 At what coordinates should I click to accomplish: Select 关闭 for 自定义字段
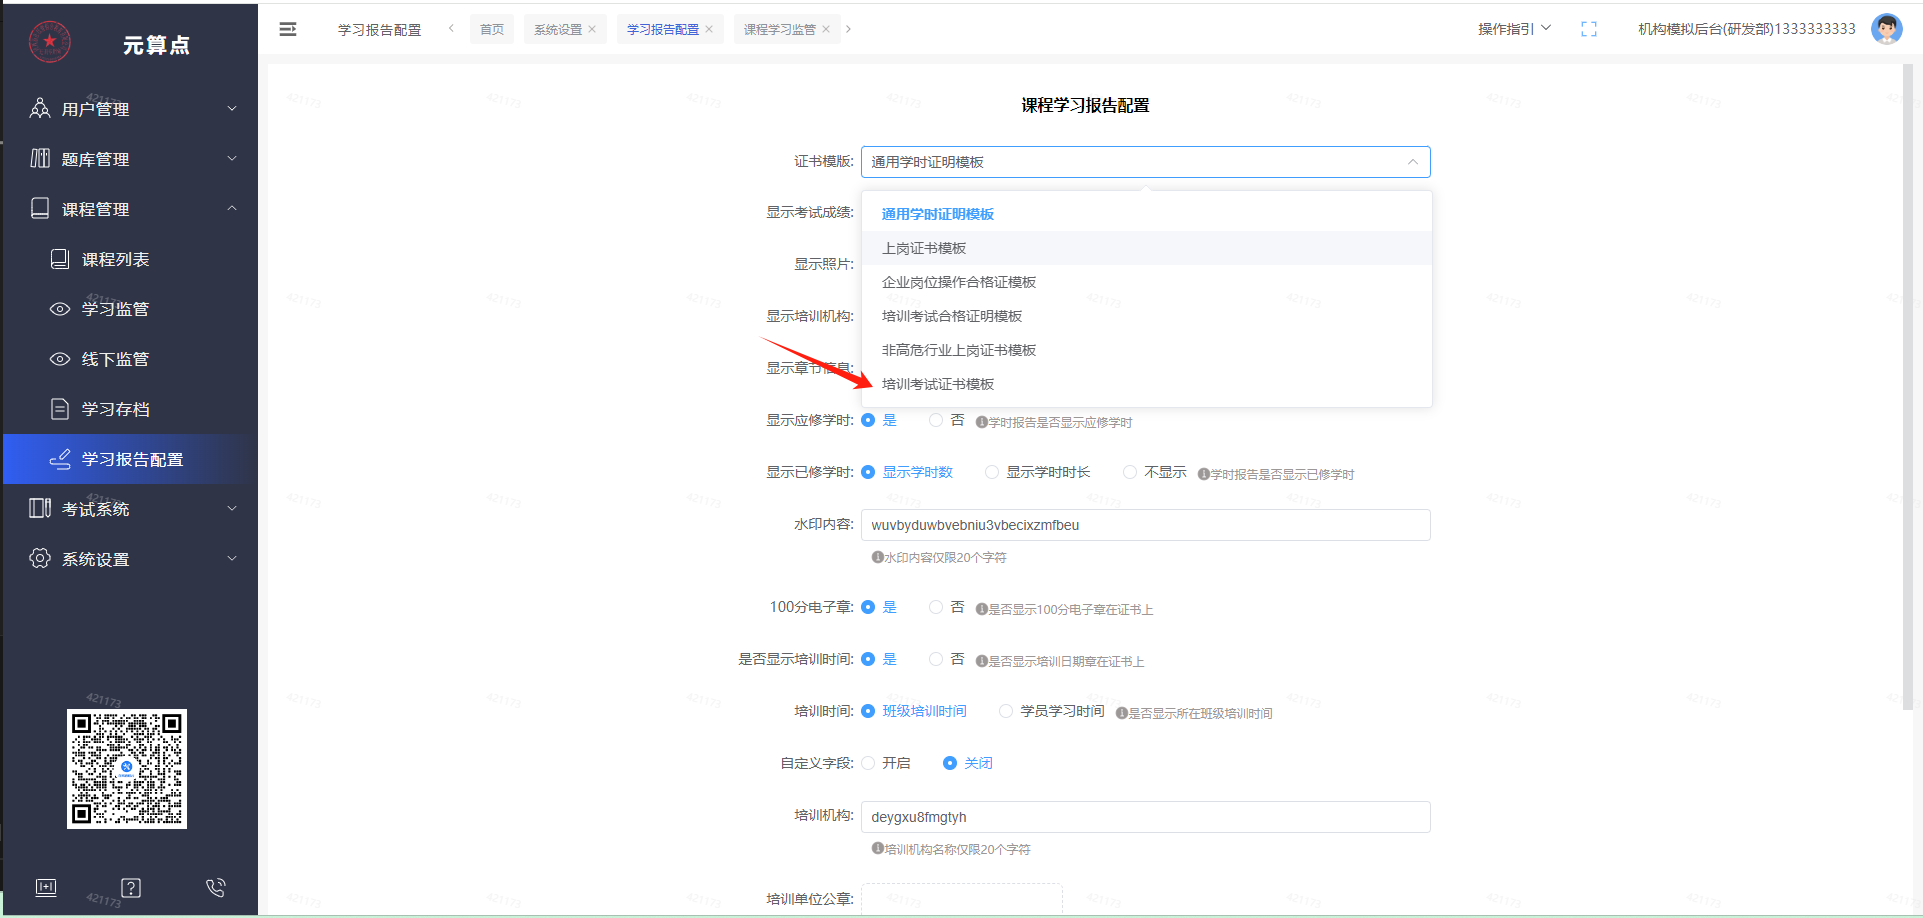950,763
